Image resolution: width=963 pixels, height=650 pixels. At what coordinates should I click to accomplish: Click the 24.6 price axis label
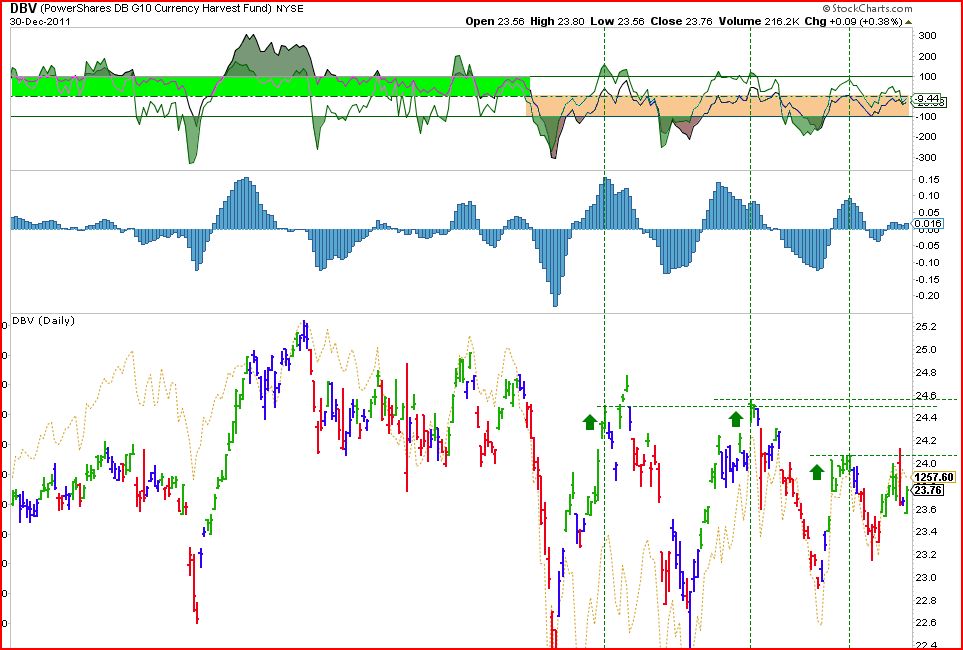(927, 395)
